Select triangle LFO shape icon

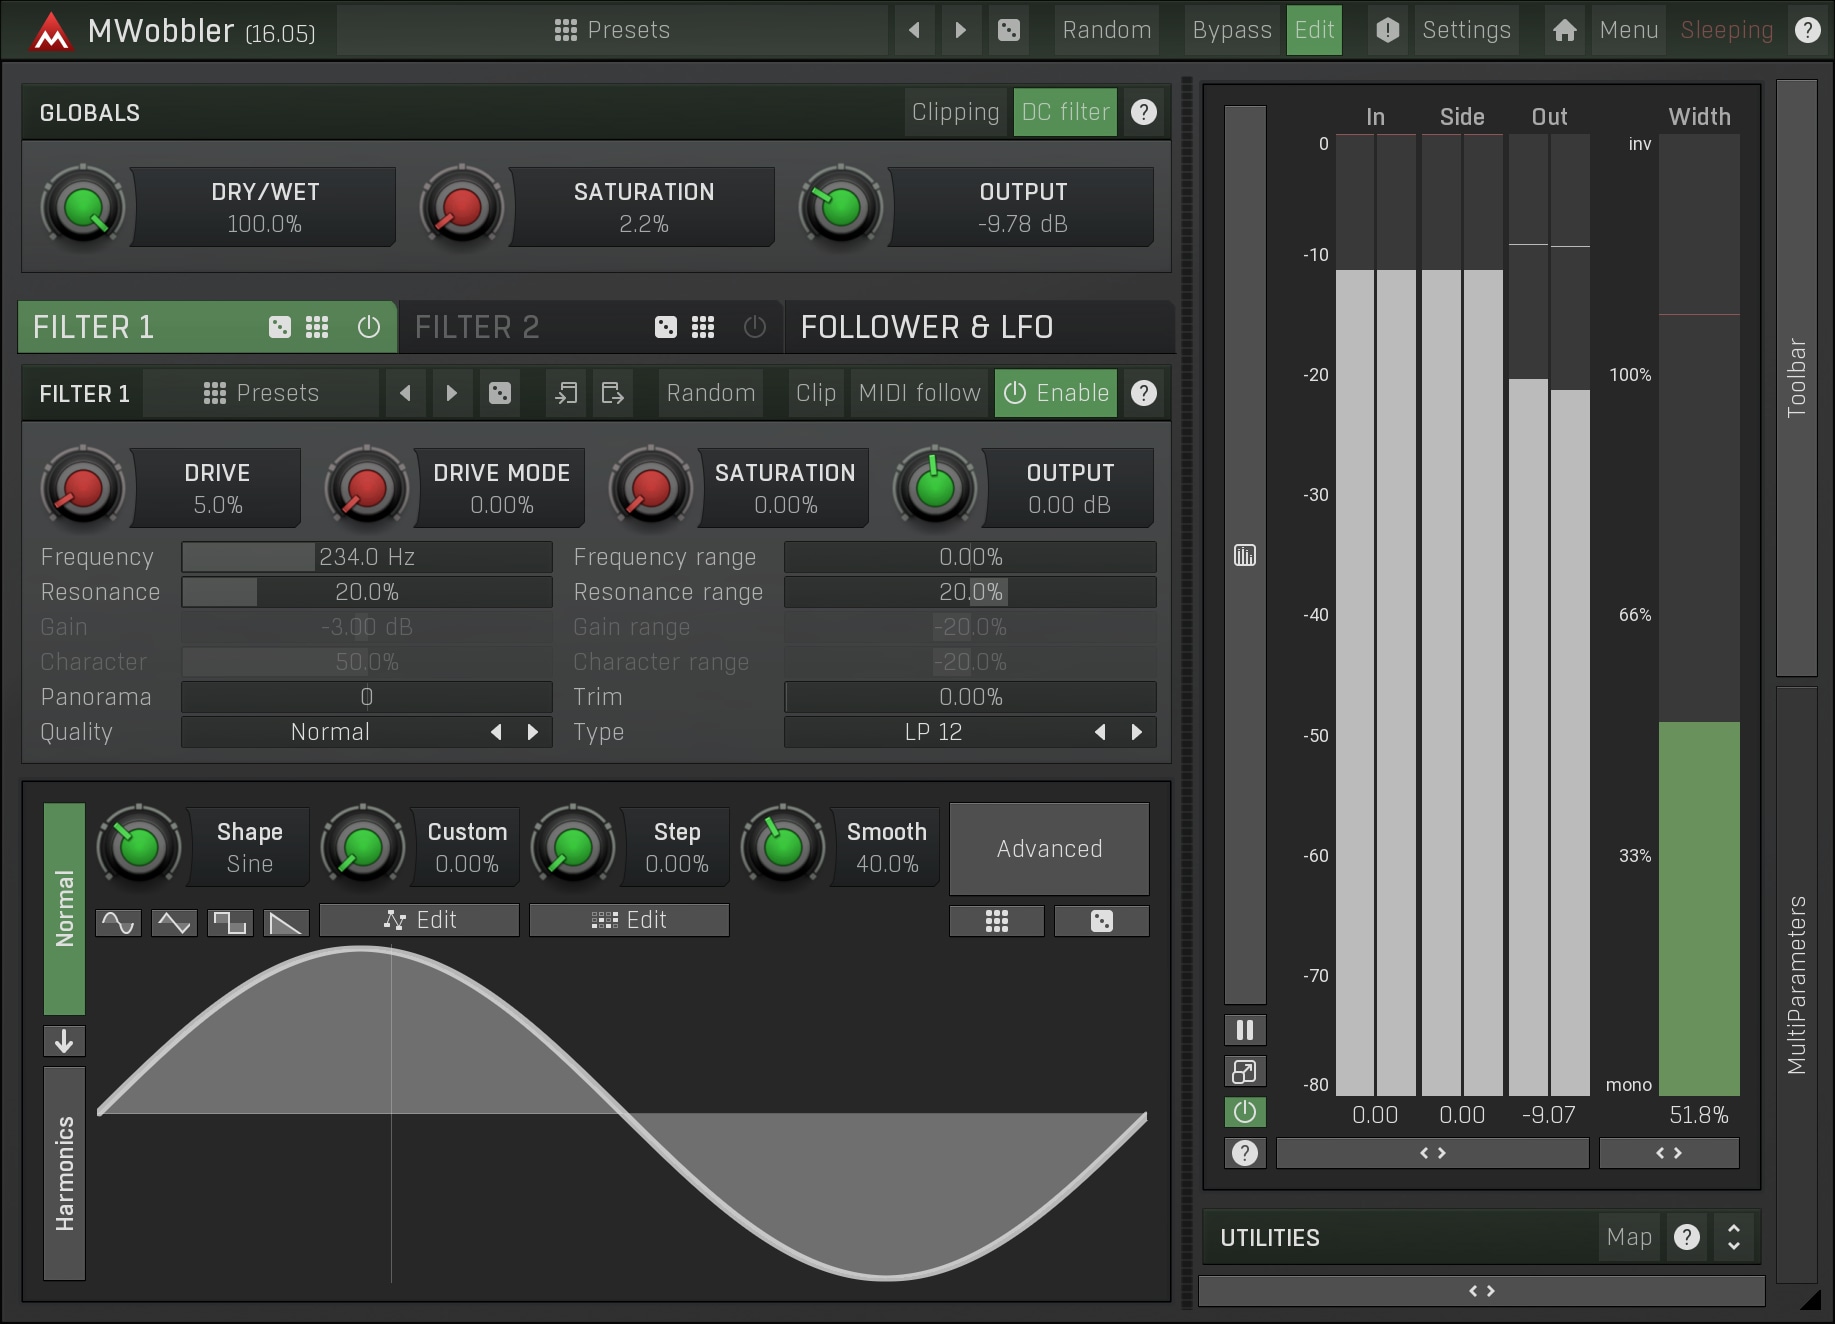(x=174, y=922)
